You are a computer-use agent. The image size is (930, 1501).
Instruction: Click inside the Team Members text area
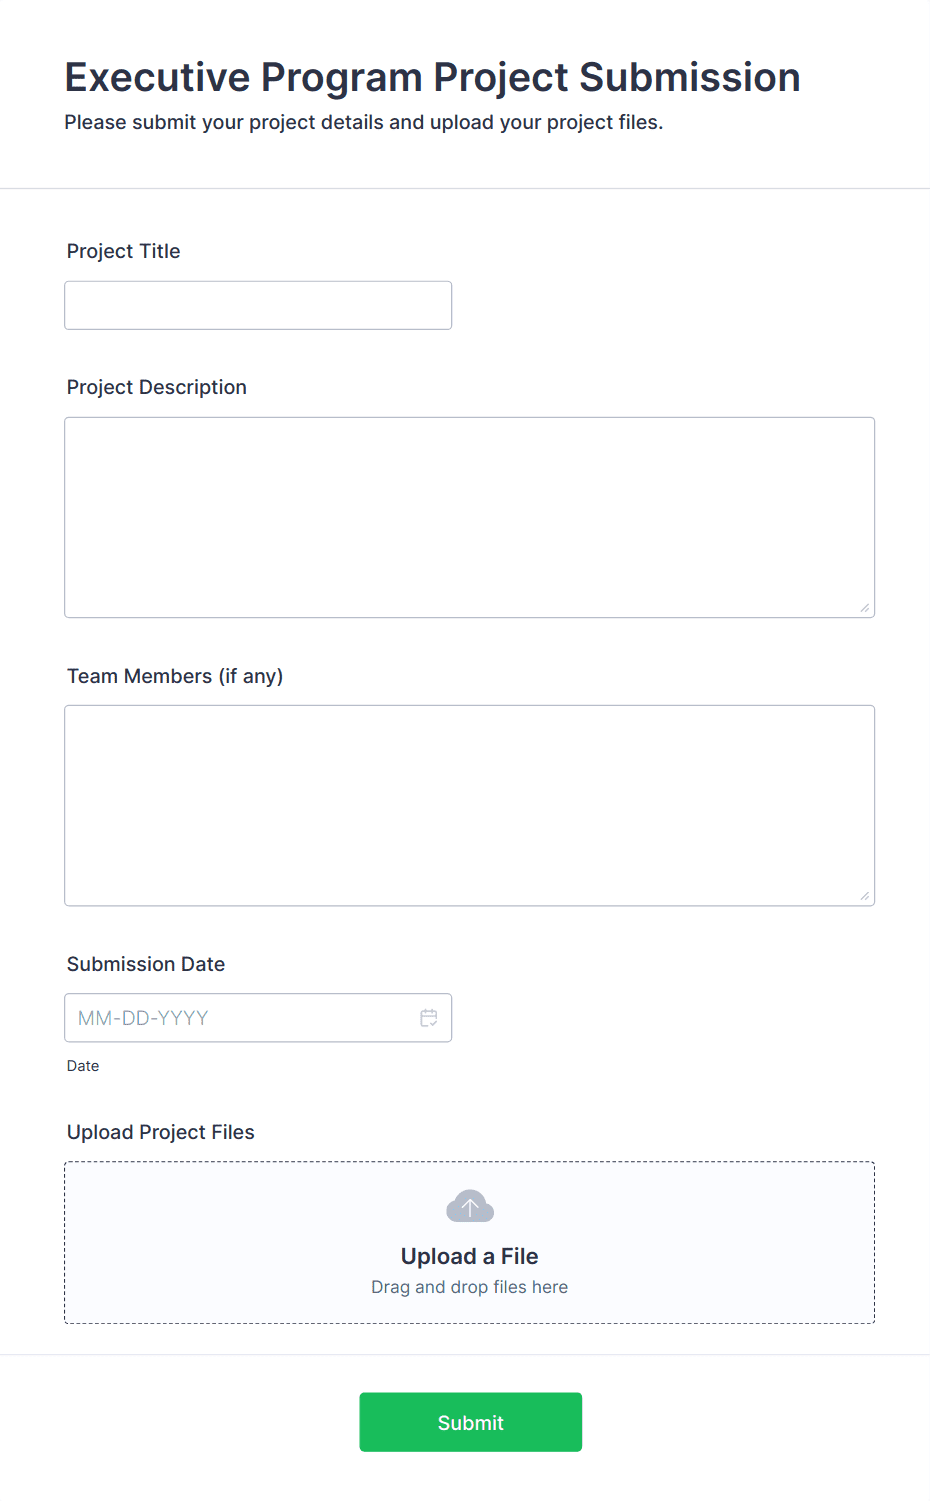pyautogui.click(x=469, y=805)
